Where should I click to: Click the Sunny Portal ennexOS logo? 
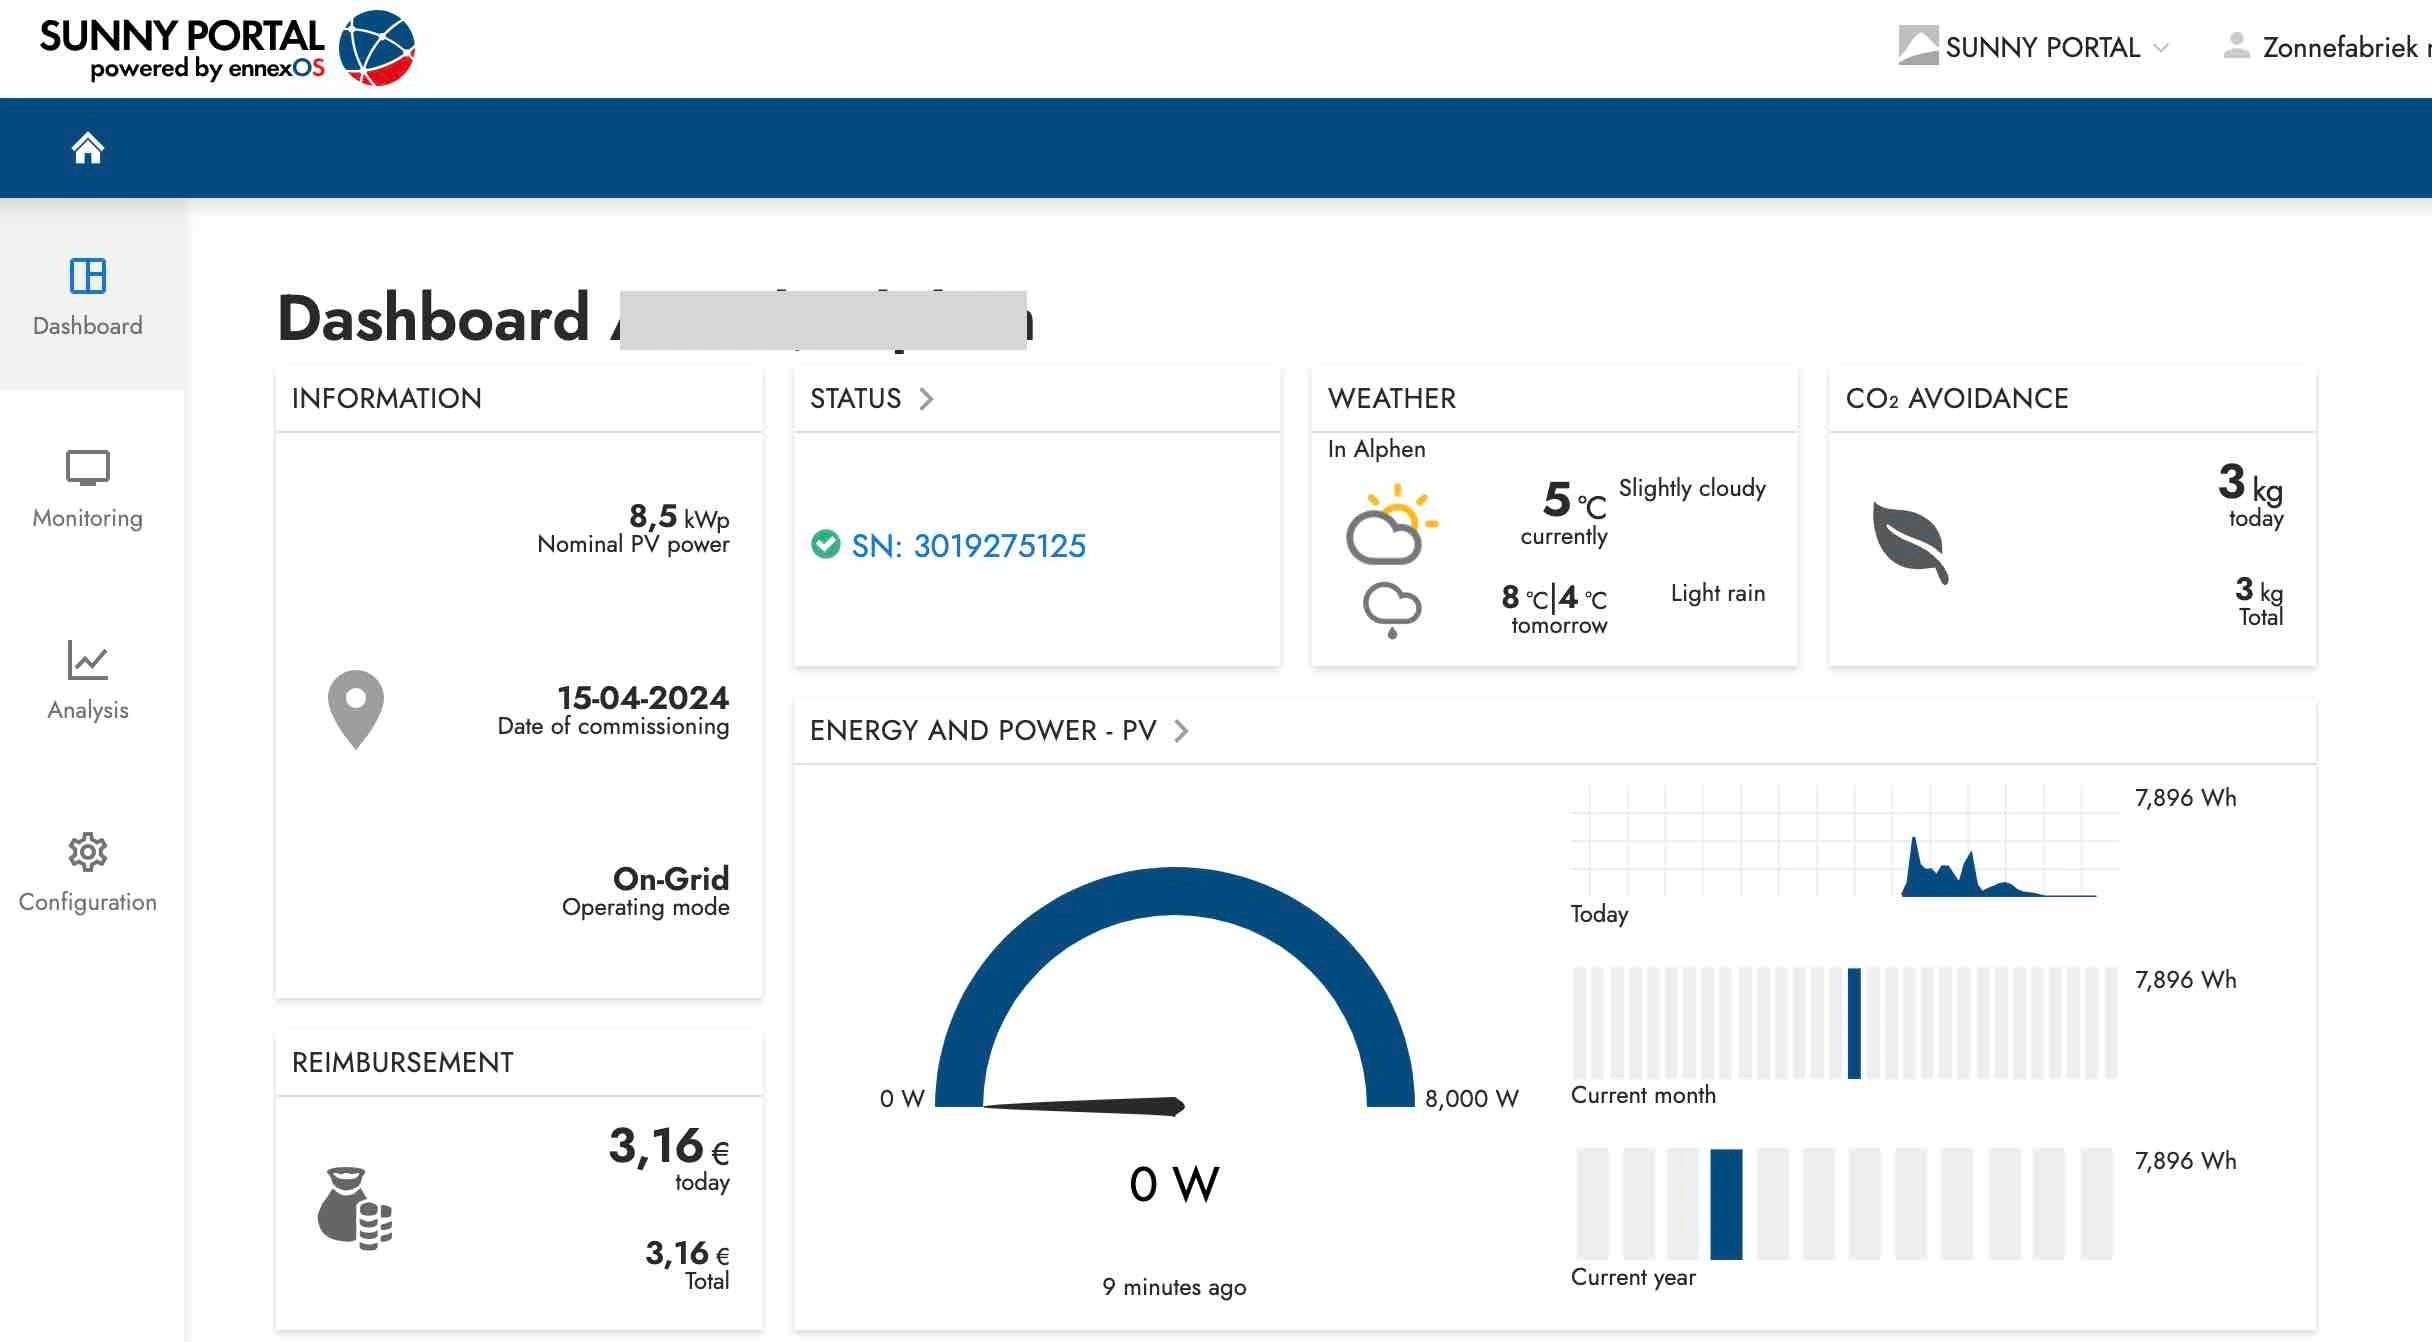227,48
